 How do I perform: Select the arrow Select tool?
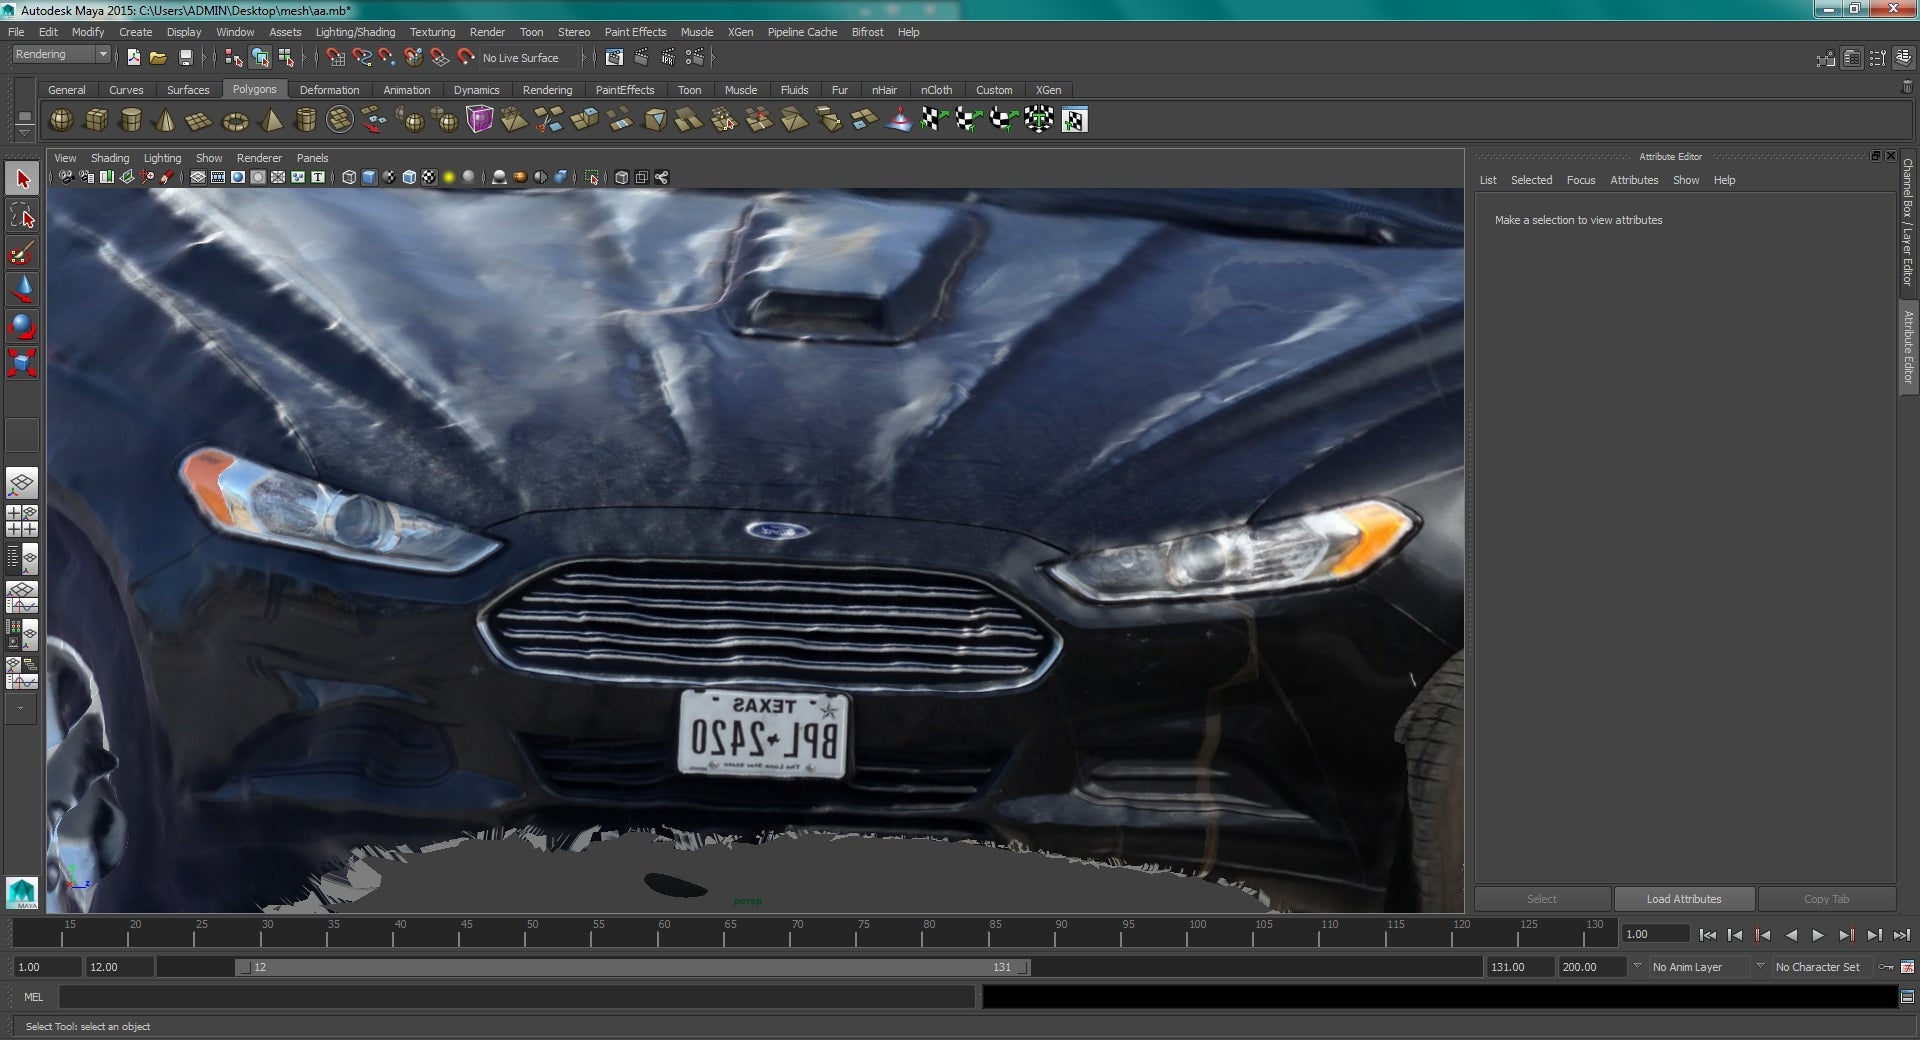click(x=22, y=179)
